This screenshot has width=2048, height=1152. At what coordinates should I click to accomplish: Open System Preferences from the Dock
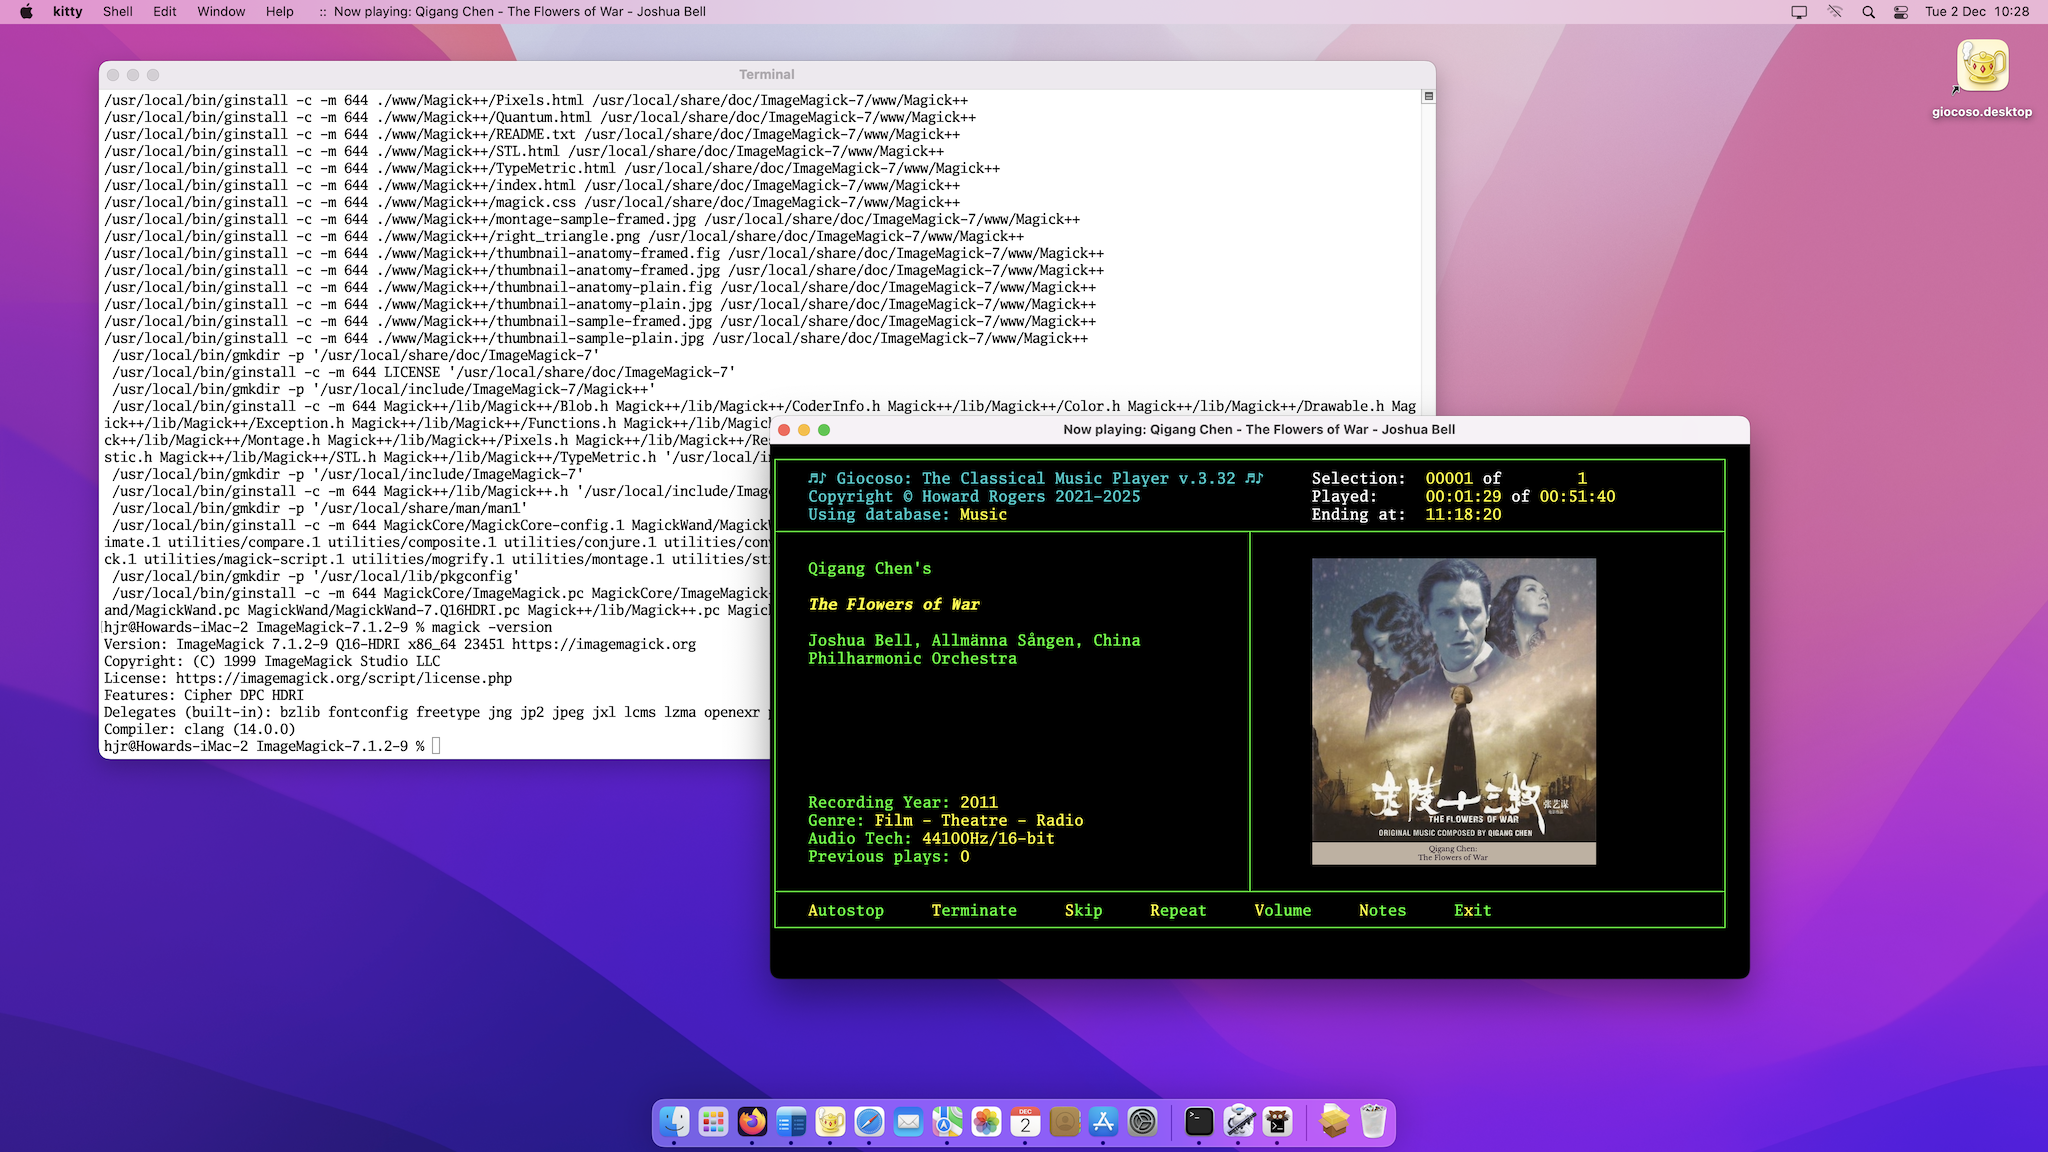(x=1140, y=1122)
